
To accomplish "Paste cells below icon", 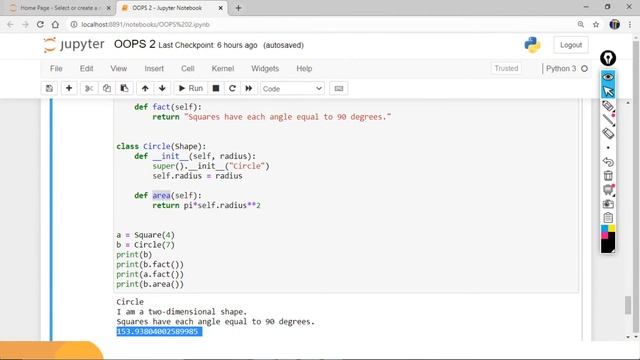I will (124, 89).
